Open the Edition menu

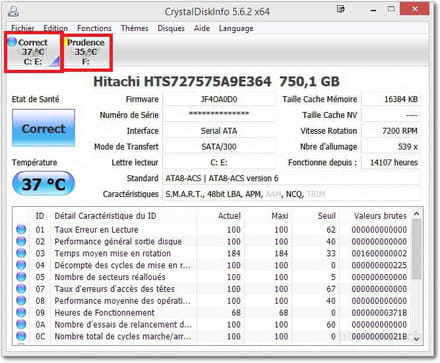(x=56, y=28)
